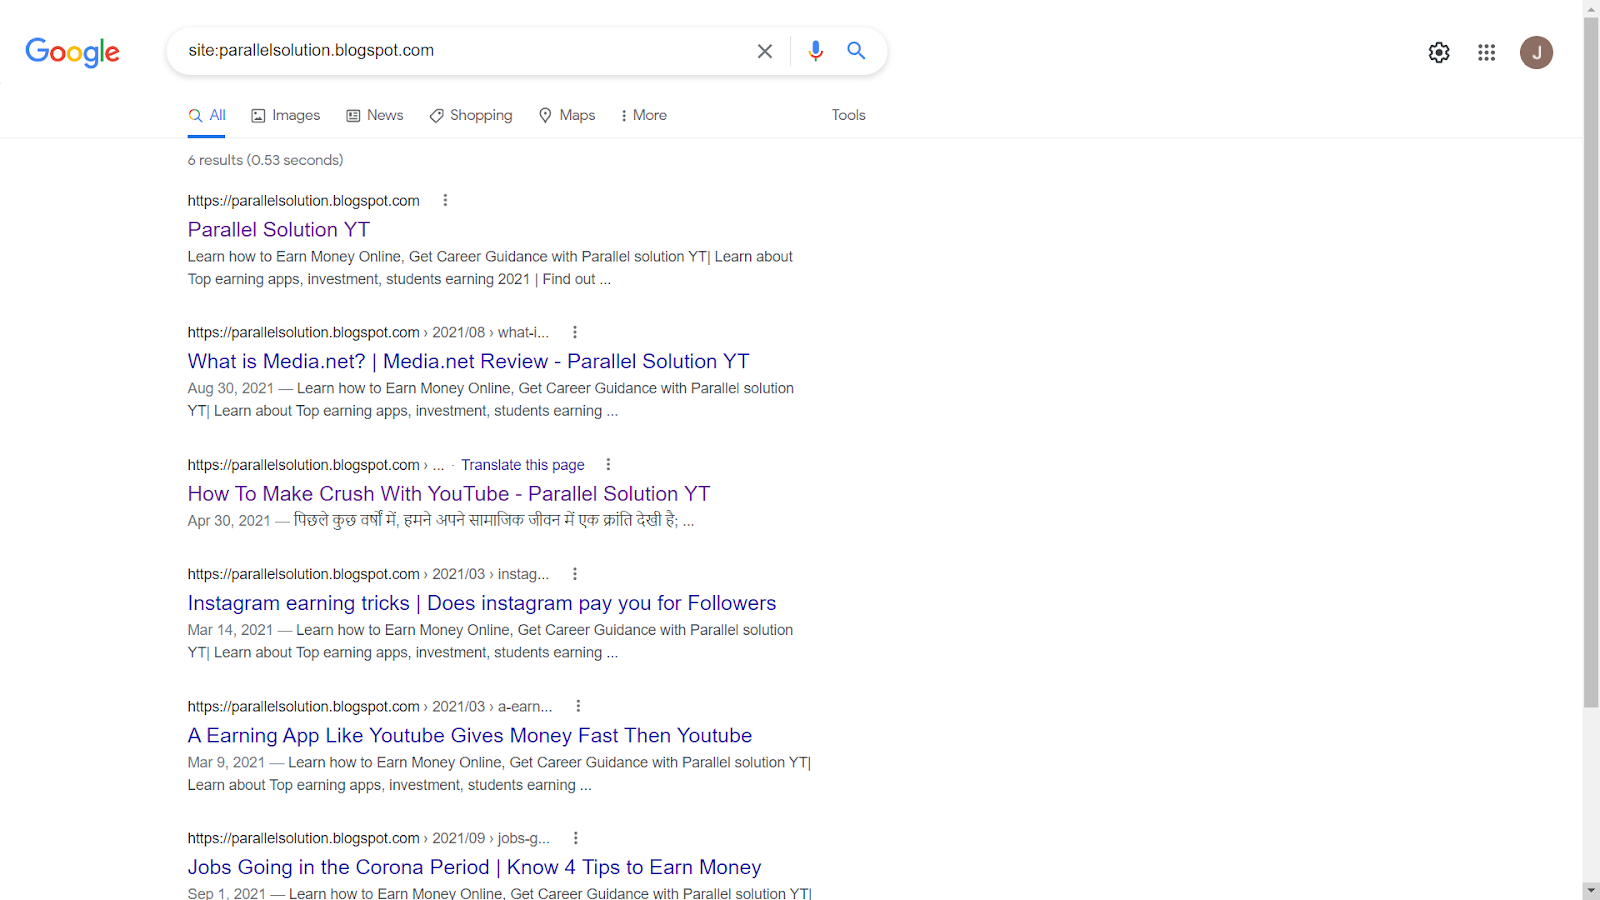Open Jobs Going in the Corona Period link
The height and width of the screenshot is (900, 1600).
[x=475, y=867]
